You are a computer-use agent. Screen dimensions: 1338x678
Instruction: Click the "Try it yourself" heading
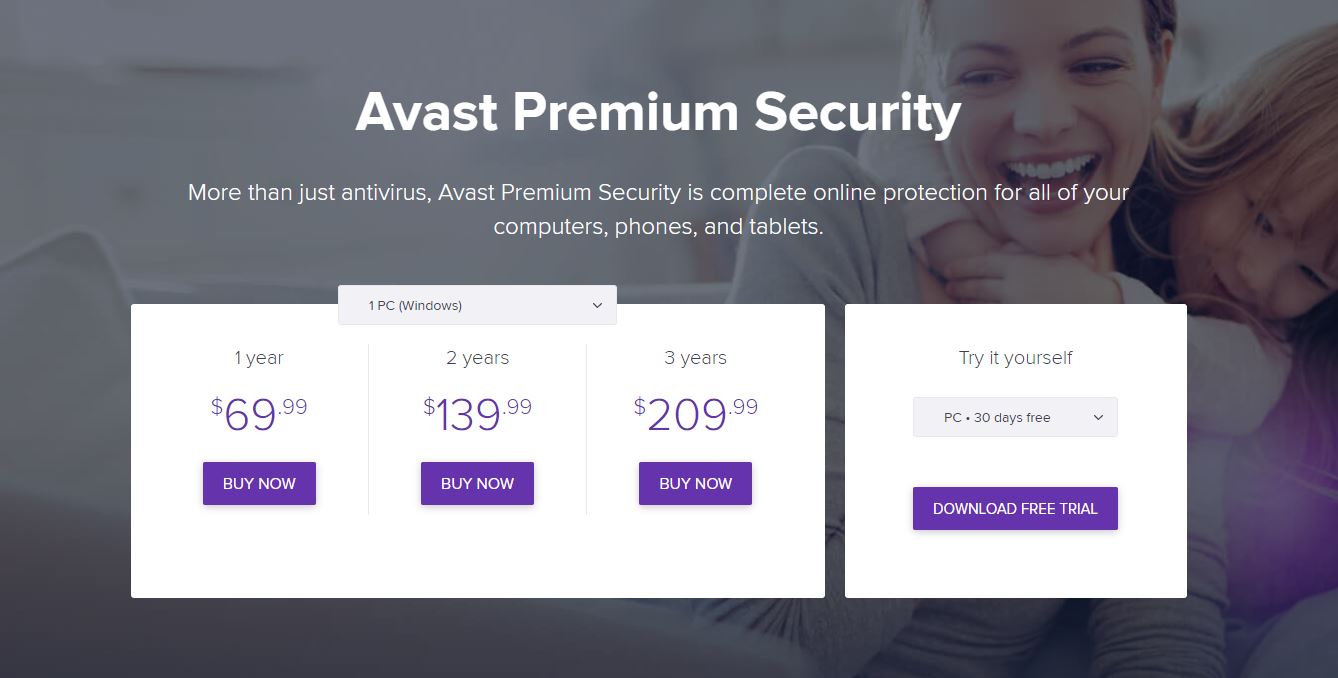1015,358
